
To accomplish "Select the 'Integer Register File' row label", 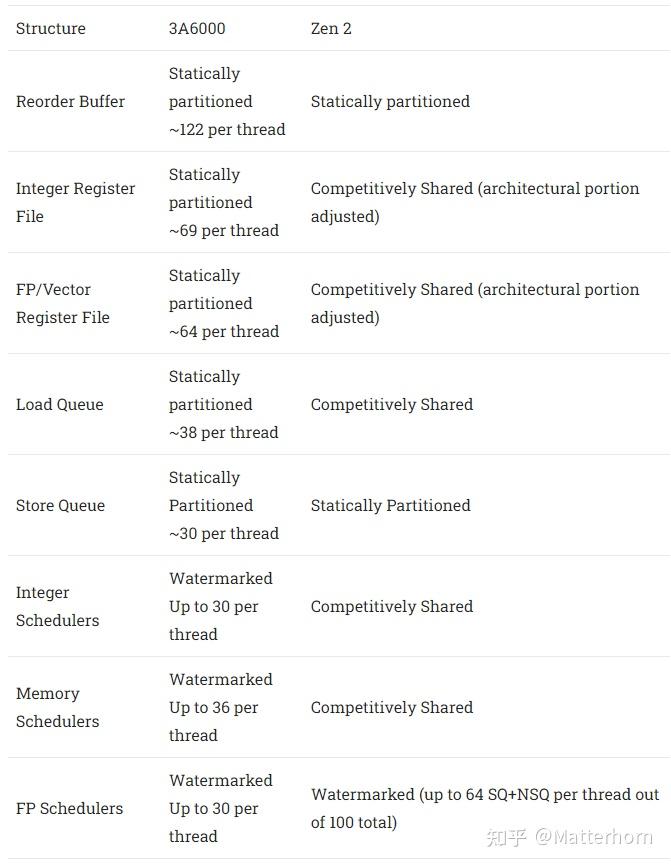I will coord(75,202).
